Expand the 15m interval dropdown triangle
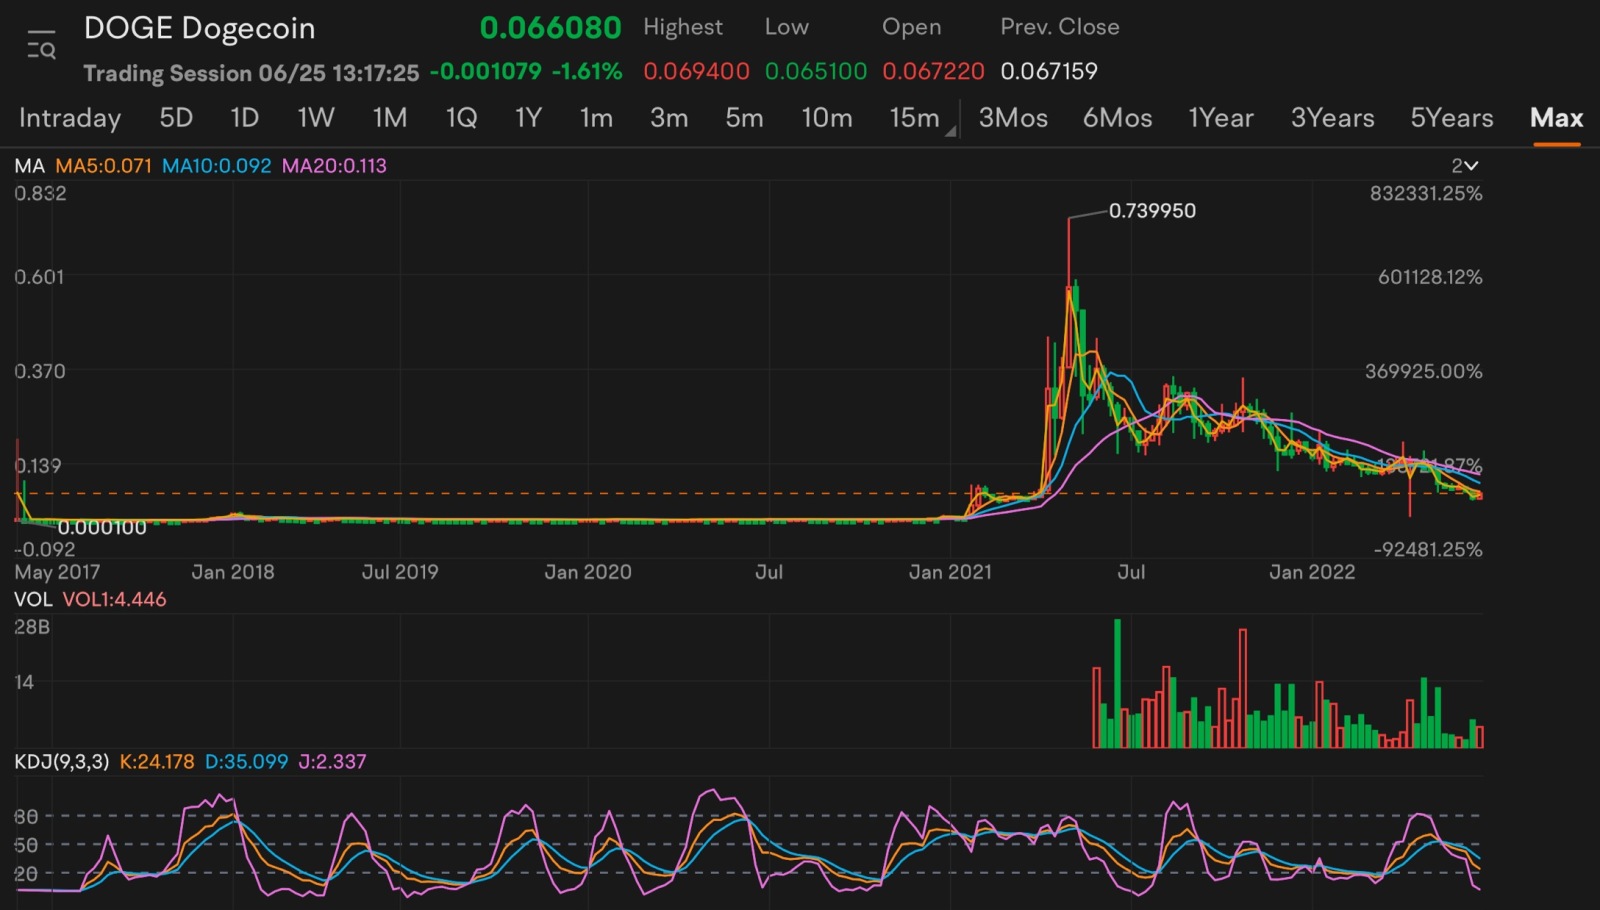1600x910 pixels. coord(951,131)
